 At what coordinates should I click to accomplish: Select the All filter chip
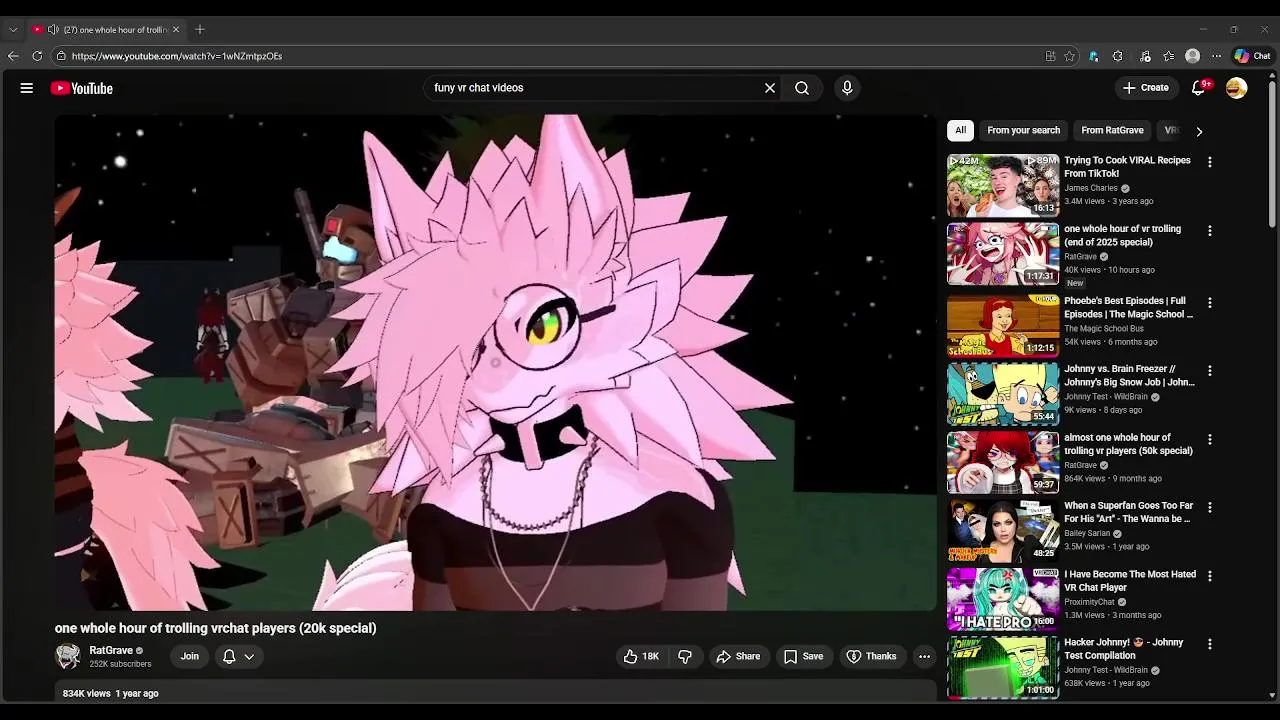click(960, 130)
